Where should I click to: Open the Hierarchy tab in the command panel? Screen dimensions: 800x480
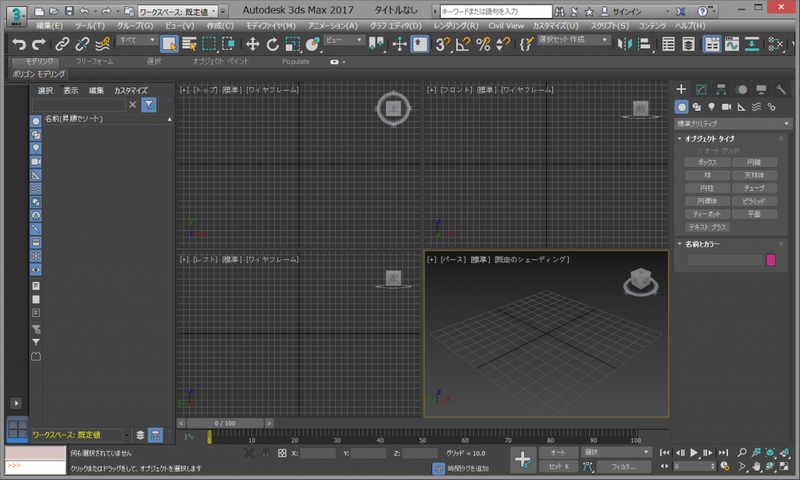[x=721, y=89]
